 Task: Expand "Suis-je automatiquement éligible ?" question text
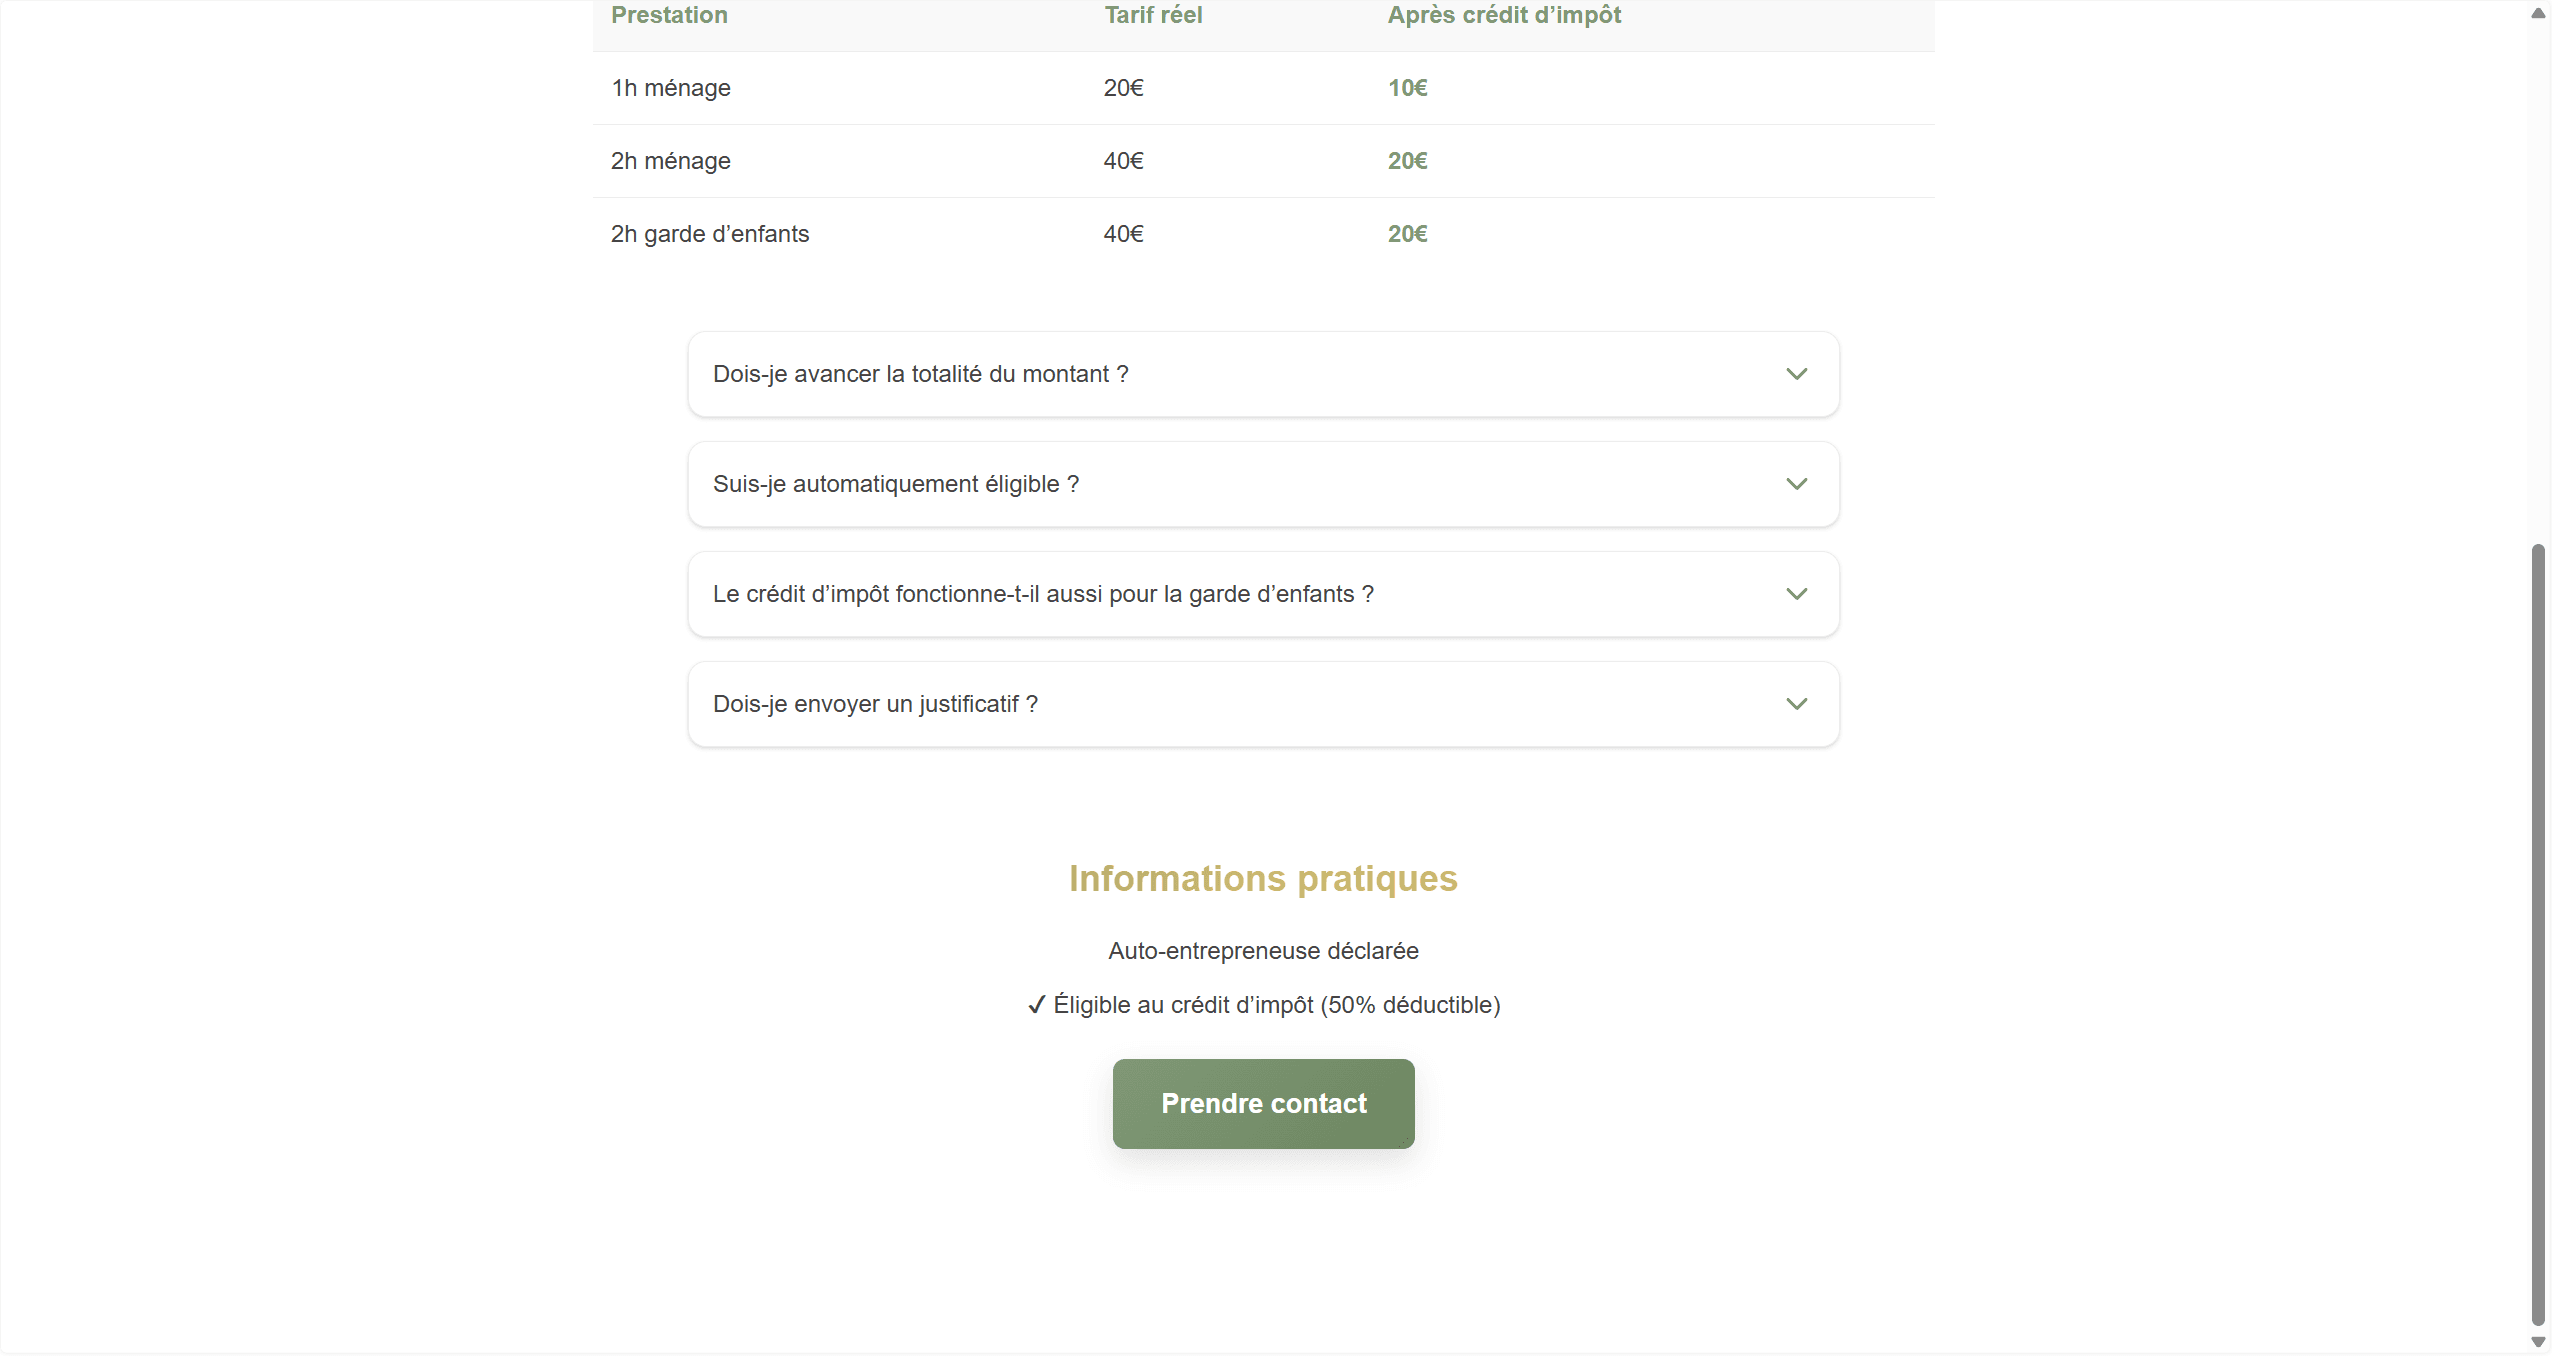pos(895,484)
